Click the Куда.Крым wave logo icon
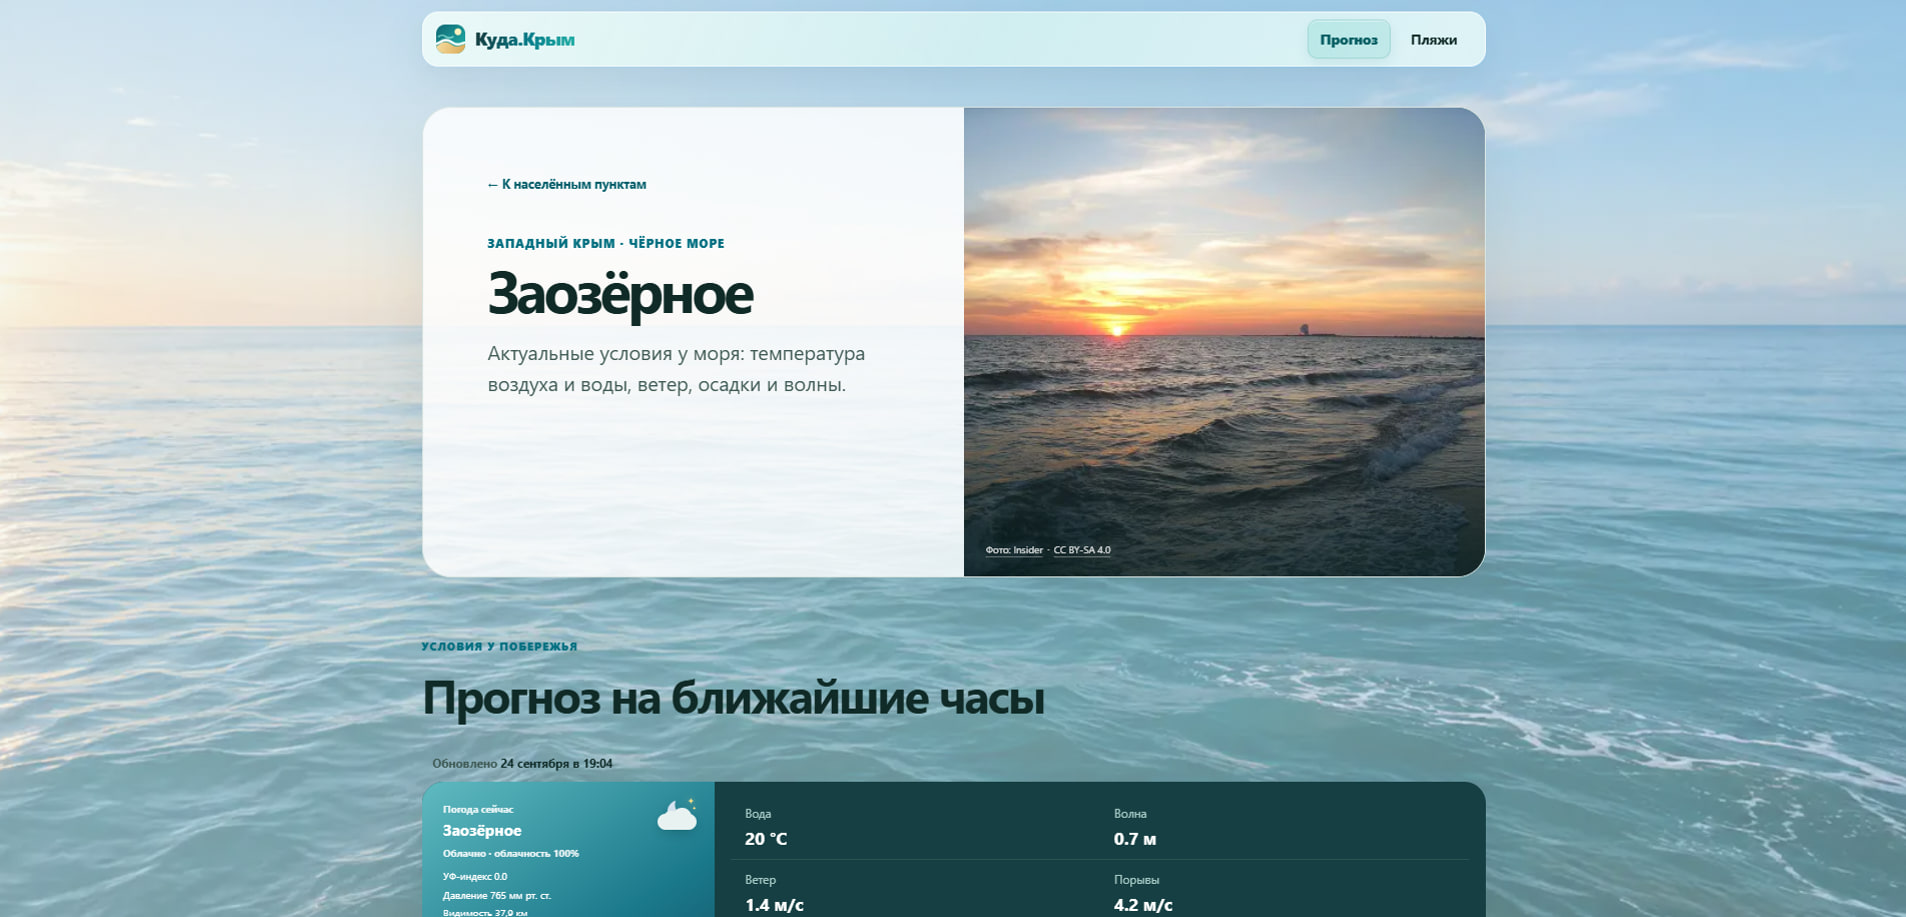1906x917 pixels. 451,39
